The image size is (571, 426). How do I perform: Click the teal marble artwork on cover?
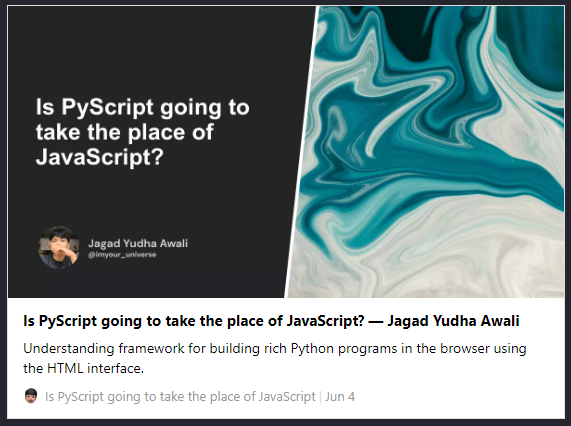coord(430,152)
